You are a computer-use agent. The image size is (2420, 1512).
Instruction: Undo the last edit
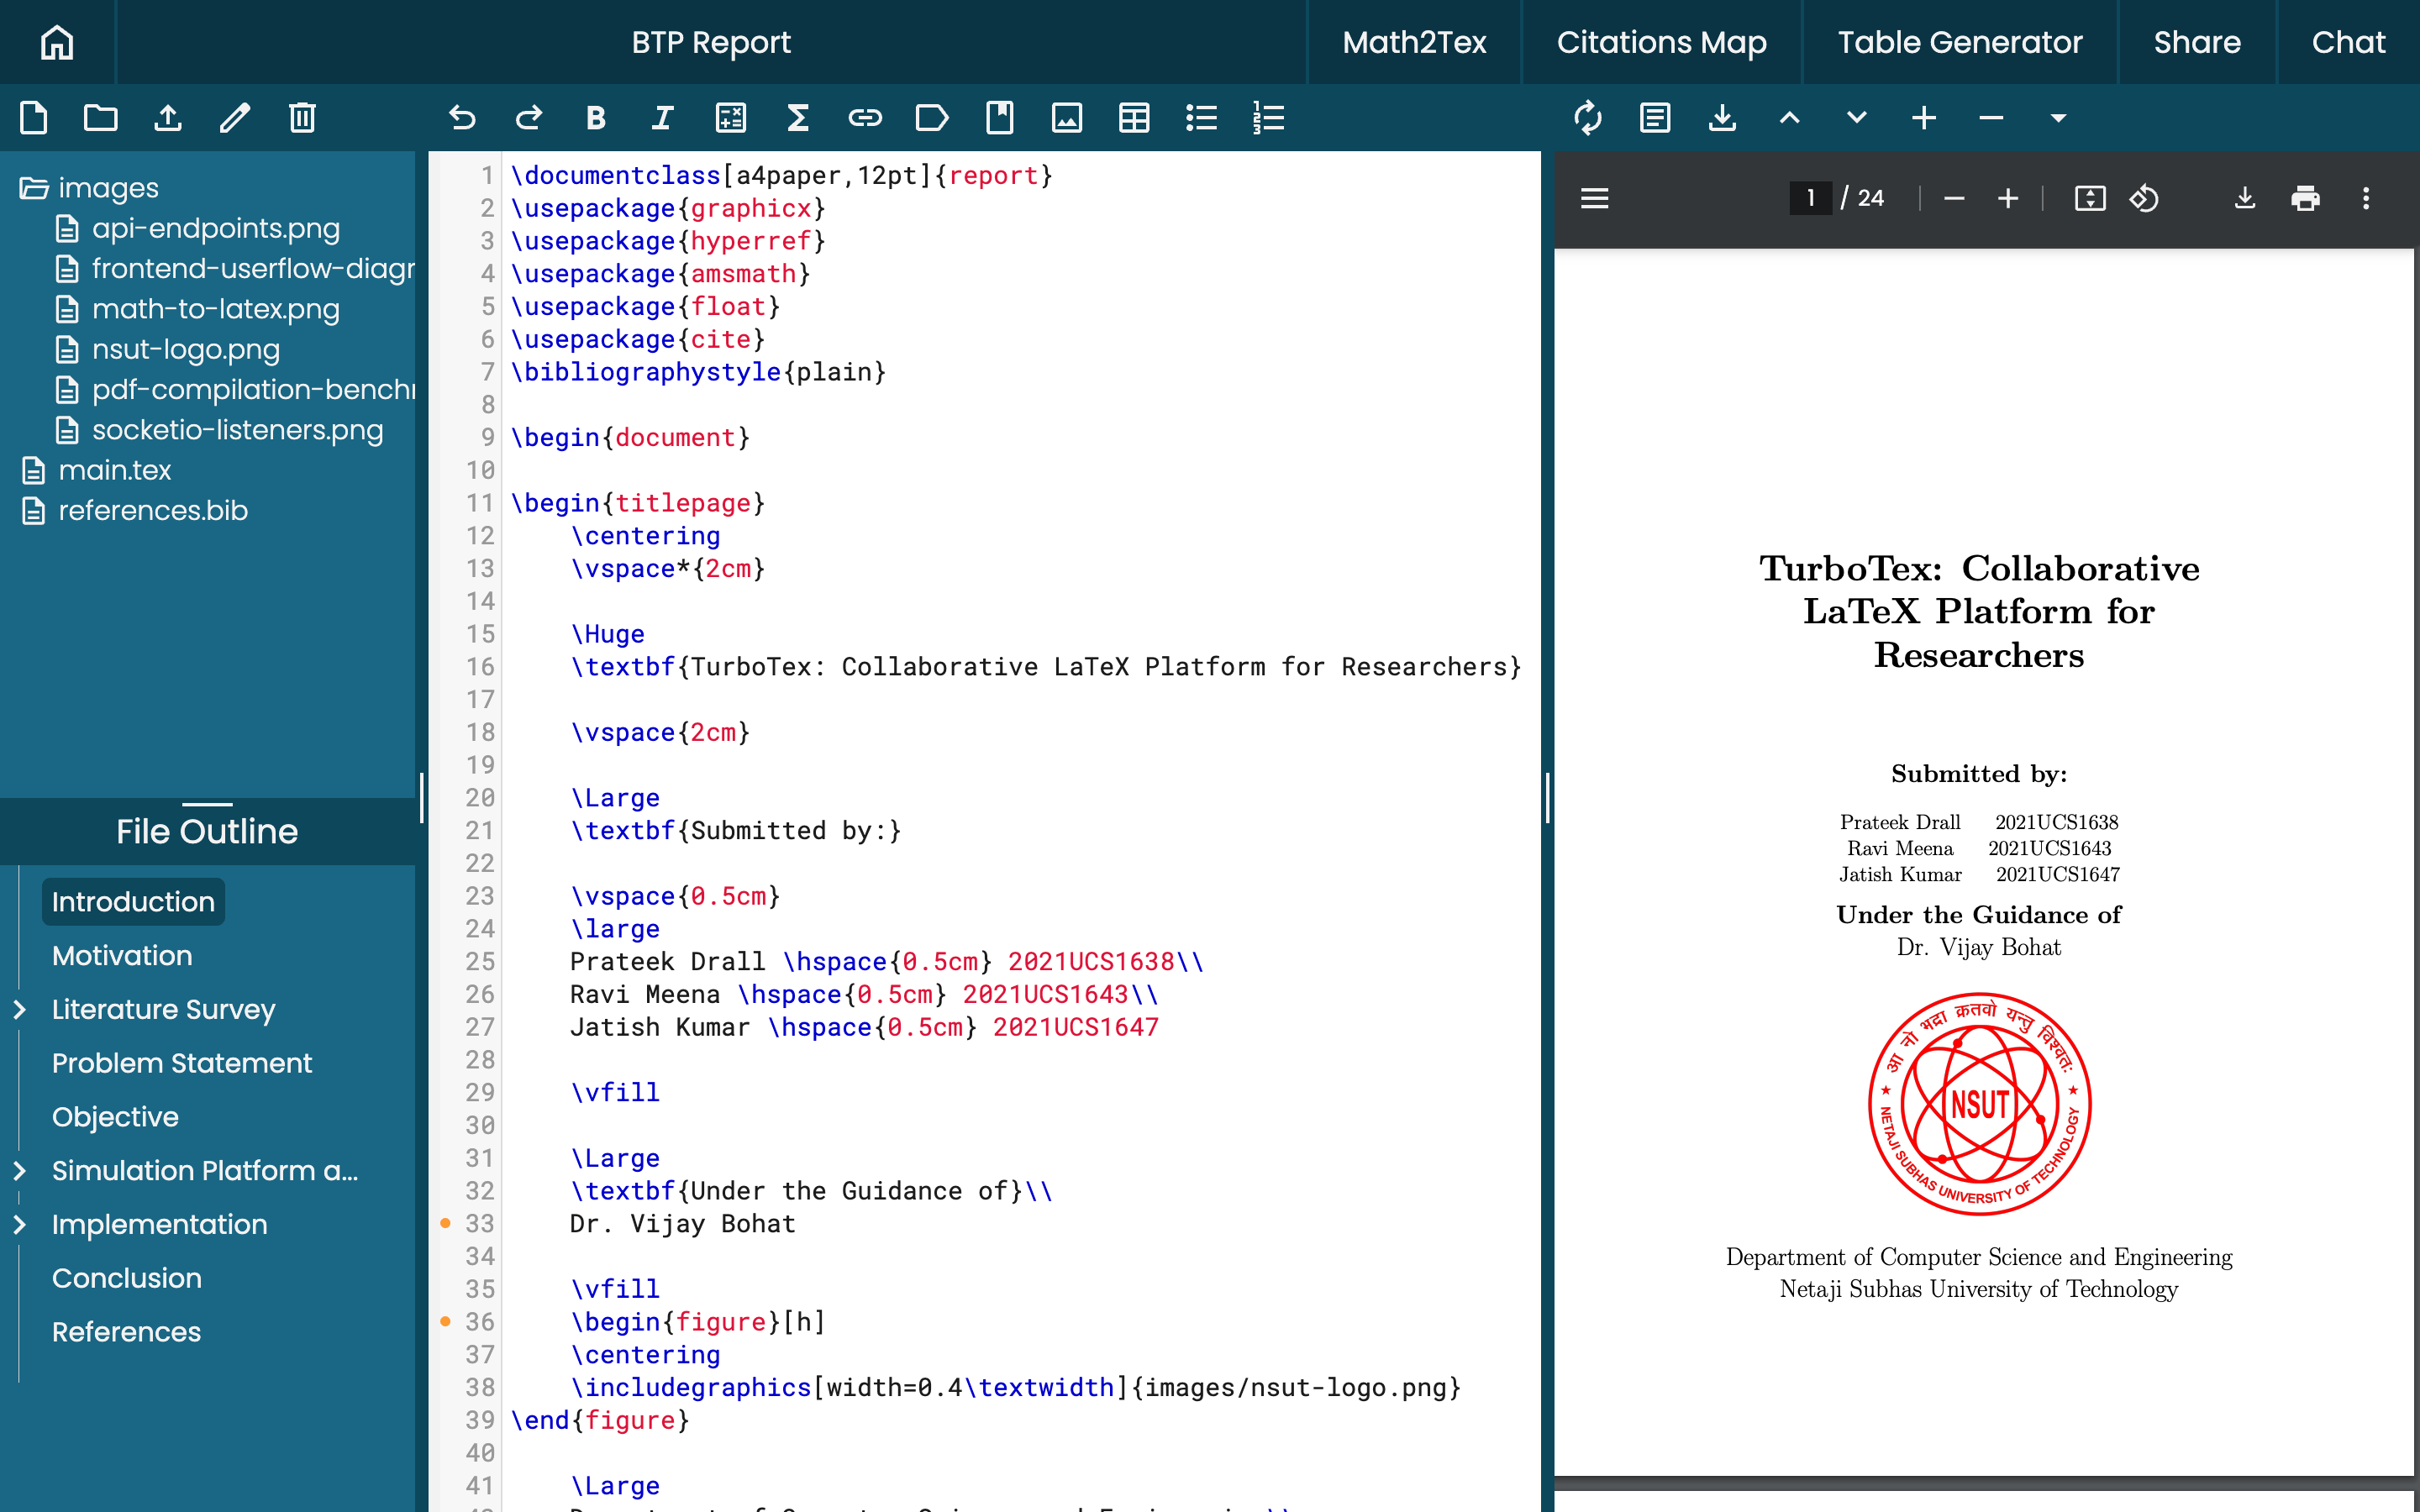click(462, 118)
